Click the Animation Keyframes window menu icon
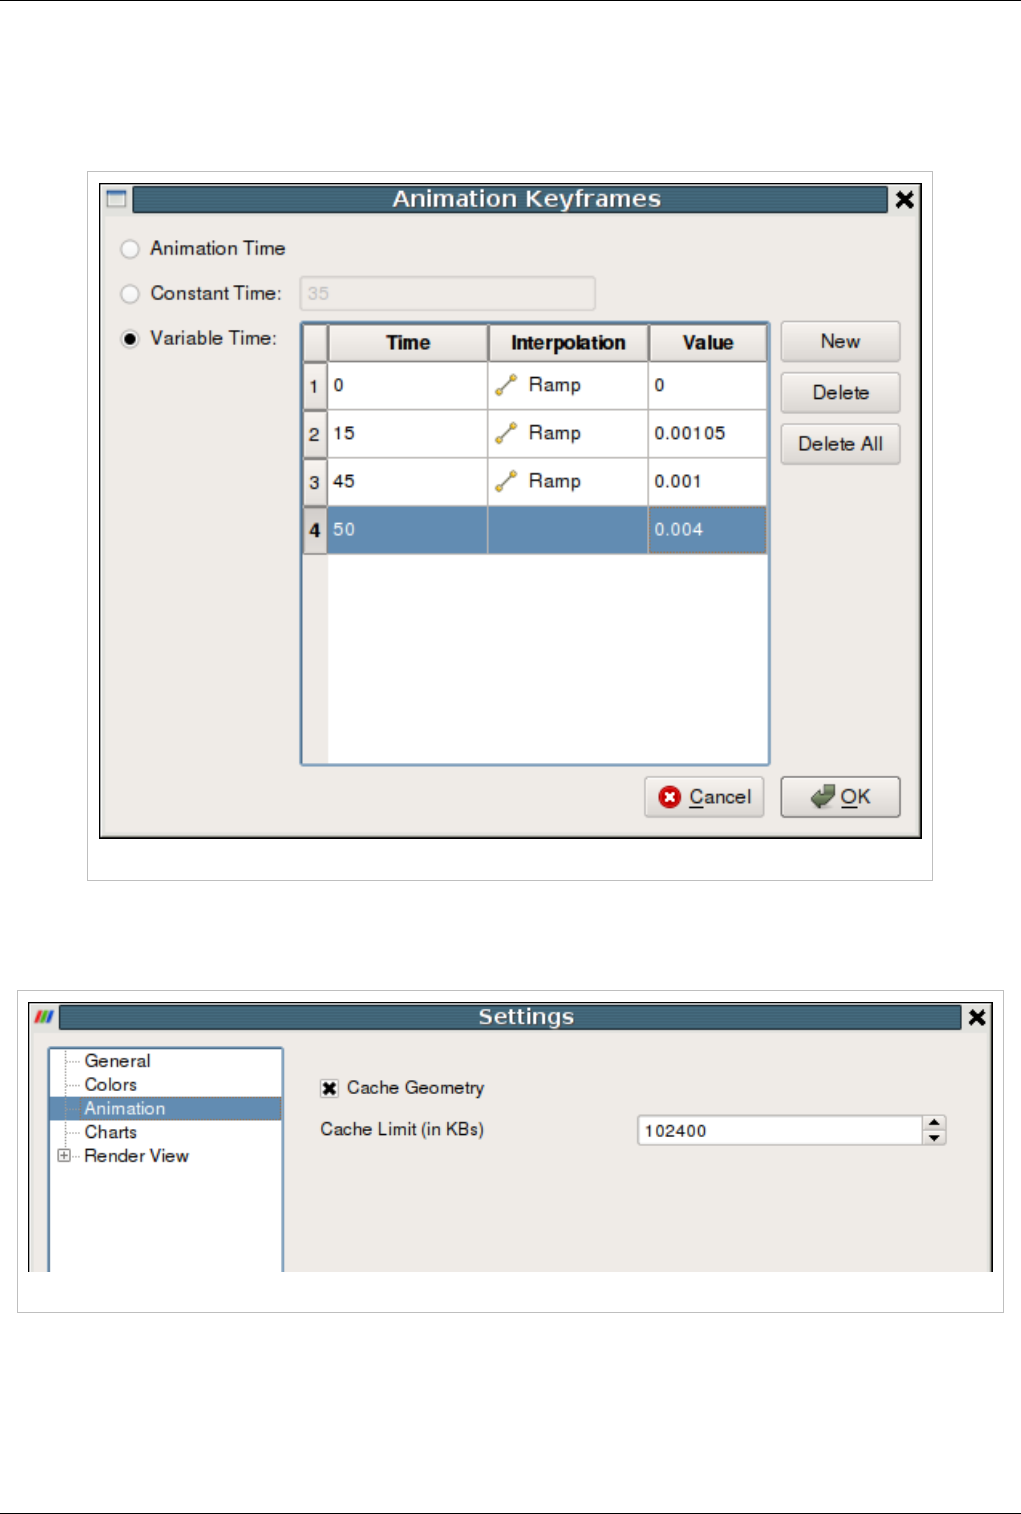Viewport: 1021px width, 1514px height. click(116, 198)
